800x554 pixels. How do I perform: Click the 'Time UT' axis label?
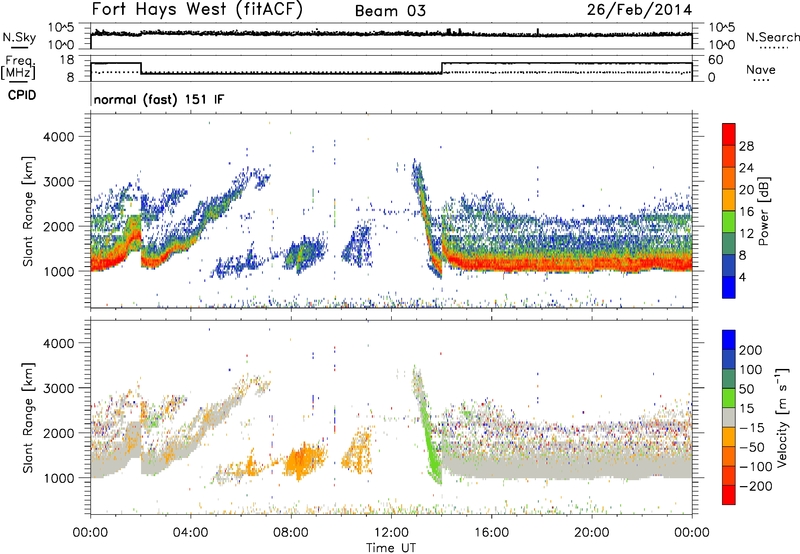[391, 548]
